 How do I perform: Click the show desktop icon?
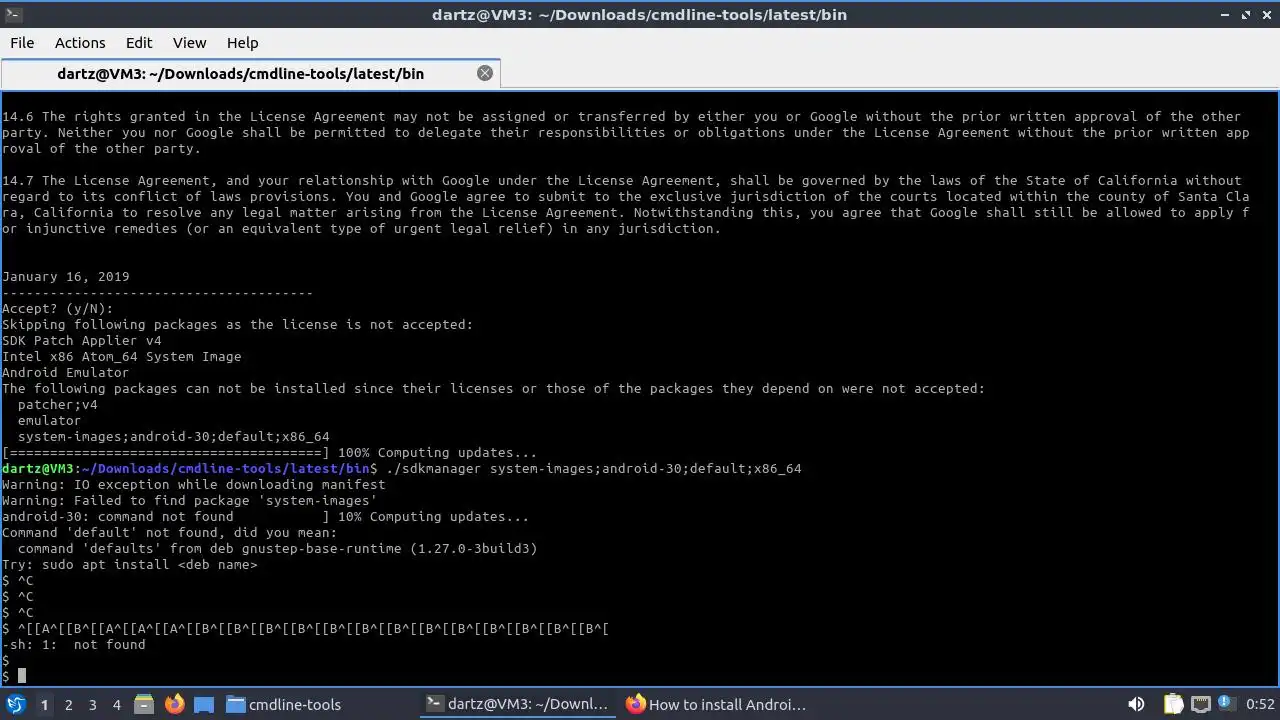(204, 704)
